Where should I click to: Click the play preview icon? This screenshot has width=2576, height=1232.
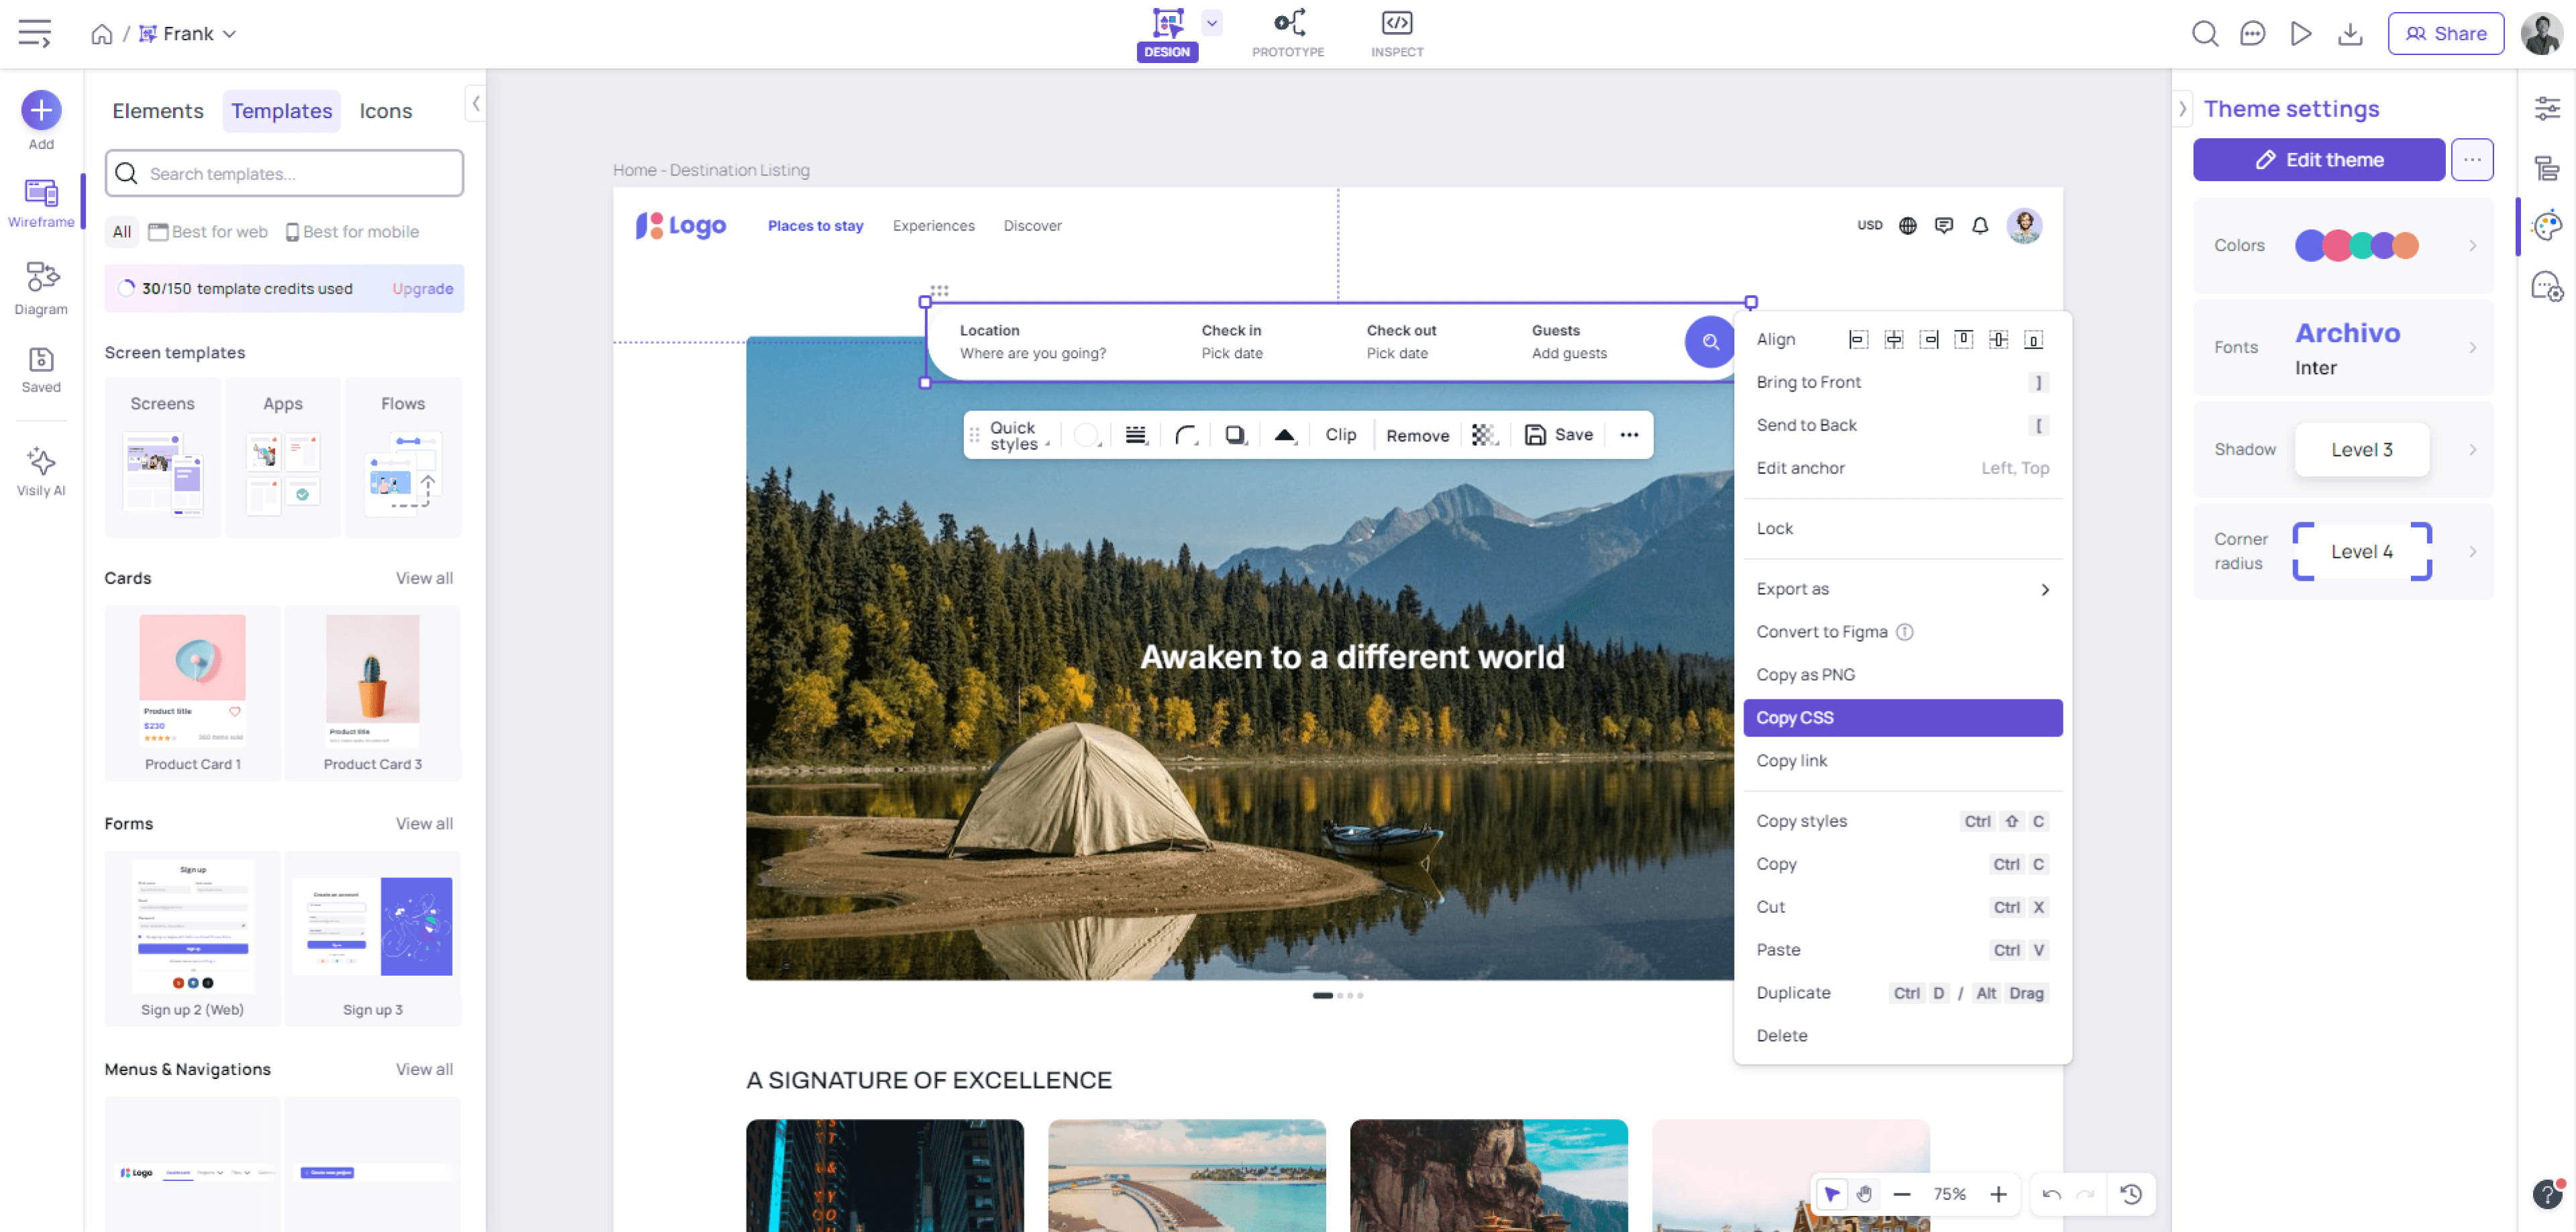2300,34
